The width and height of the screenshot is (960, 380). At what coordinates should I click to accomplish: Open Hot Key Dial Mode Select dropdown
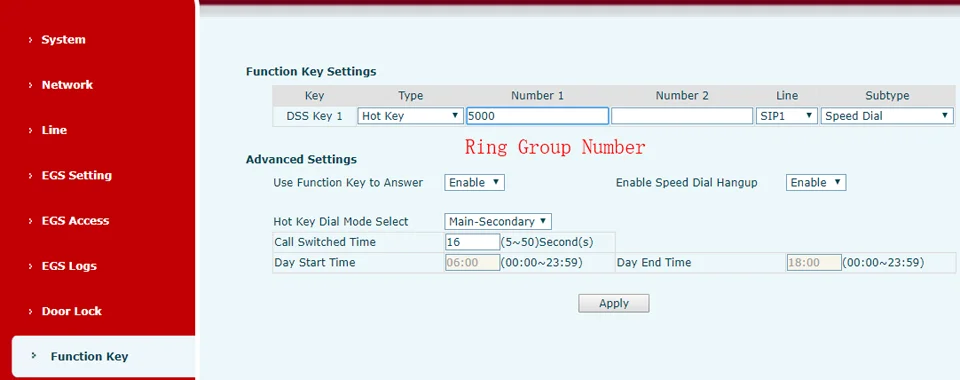[498, 222]
